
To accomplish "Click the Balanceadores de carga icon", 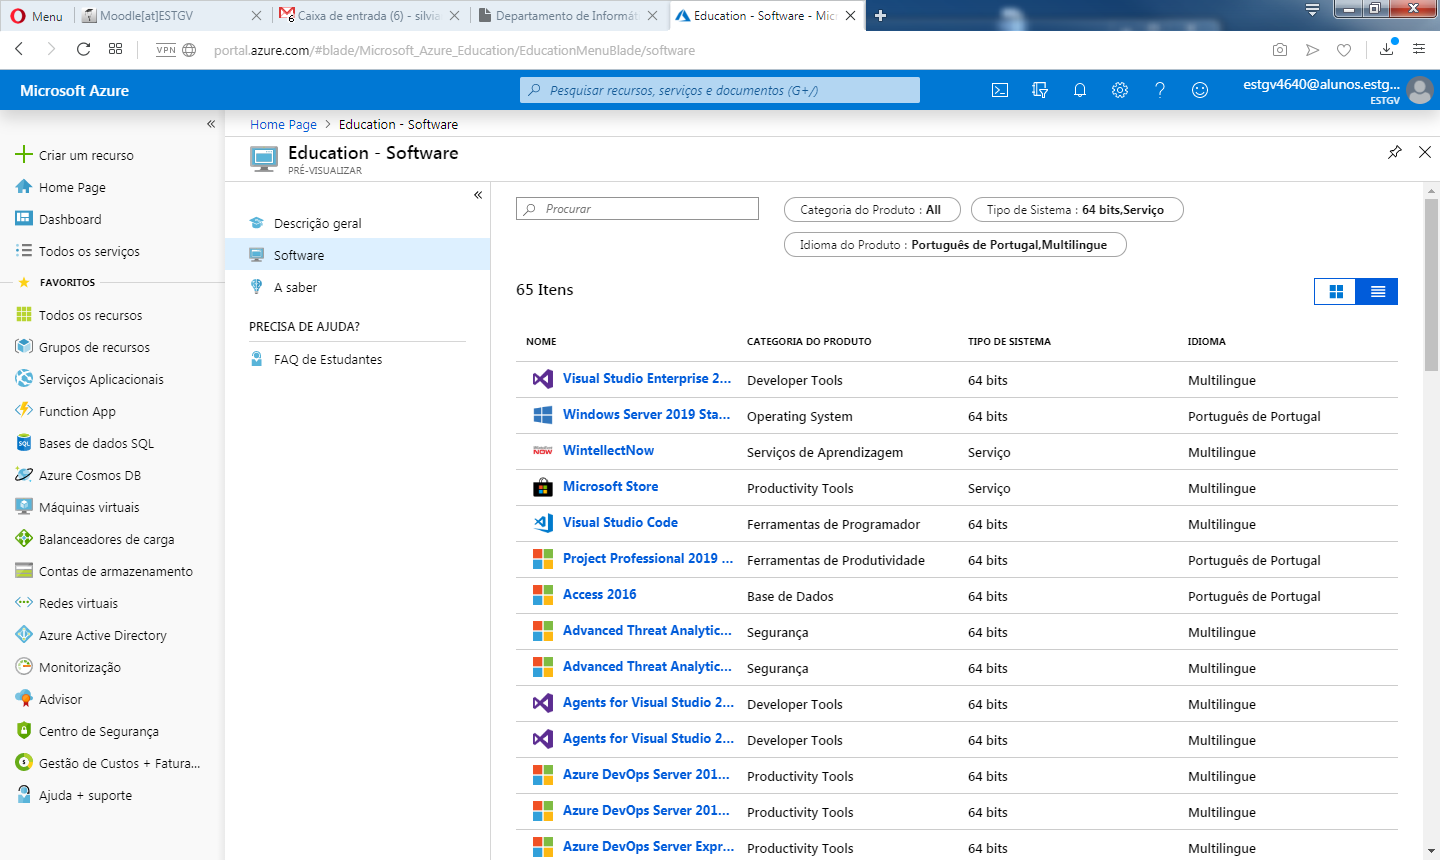I will (24, 539).
